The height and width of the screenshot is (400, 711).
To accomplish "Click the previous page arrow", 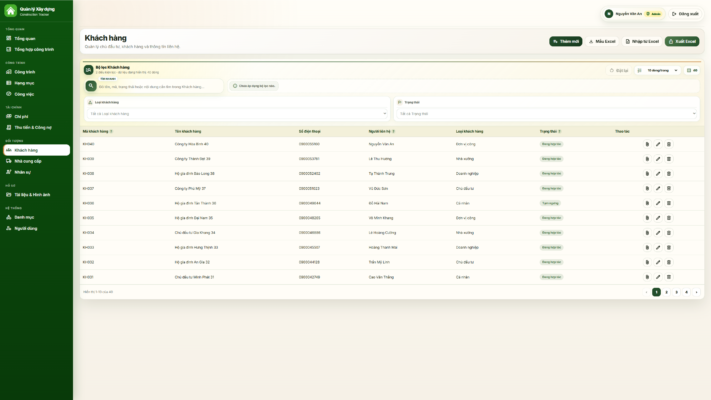I will (x=646, y=293).
